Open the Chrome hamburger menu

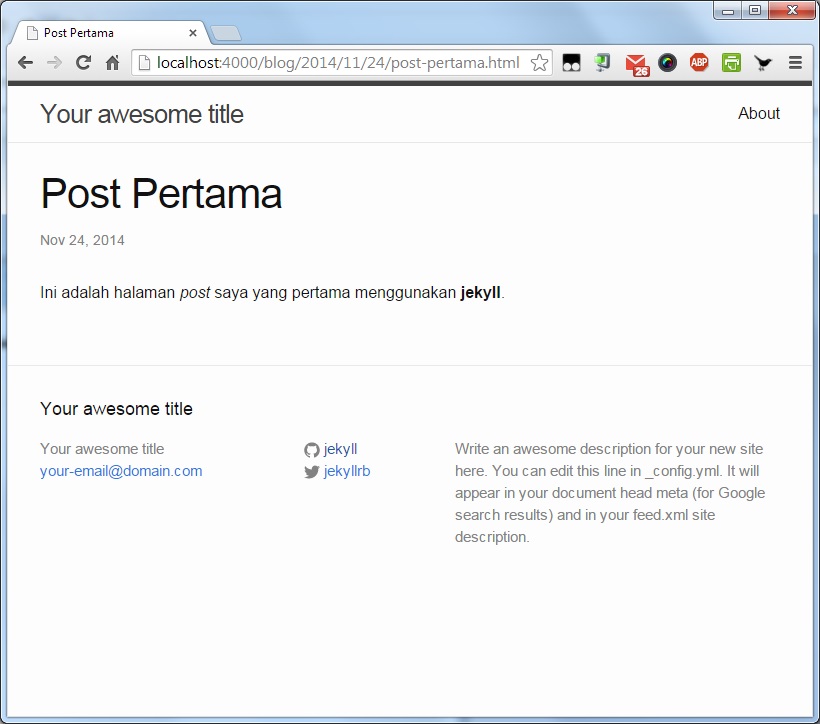(x=796, y=63)
